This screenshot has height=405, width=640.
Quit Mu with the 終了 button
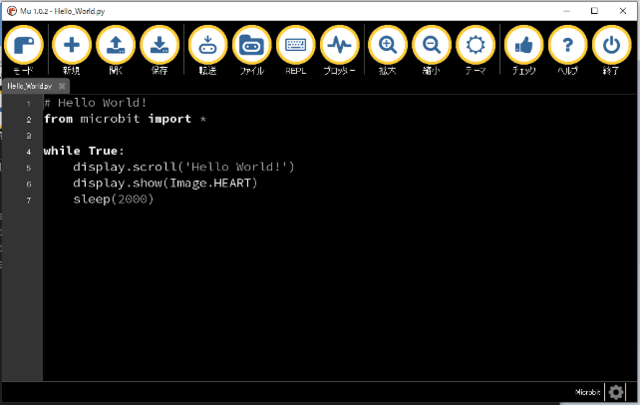tap(612, 46)
